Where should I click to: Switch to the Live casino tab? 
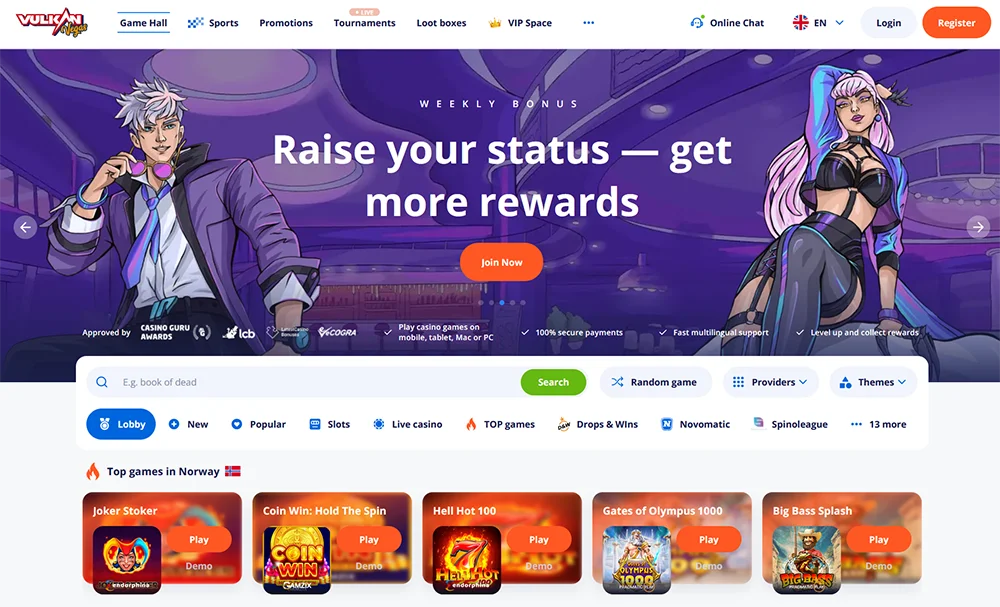click(408, 424)
